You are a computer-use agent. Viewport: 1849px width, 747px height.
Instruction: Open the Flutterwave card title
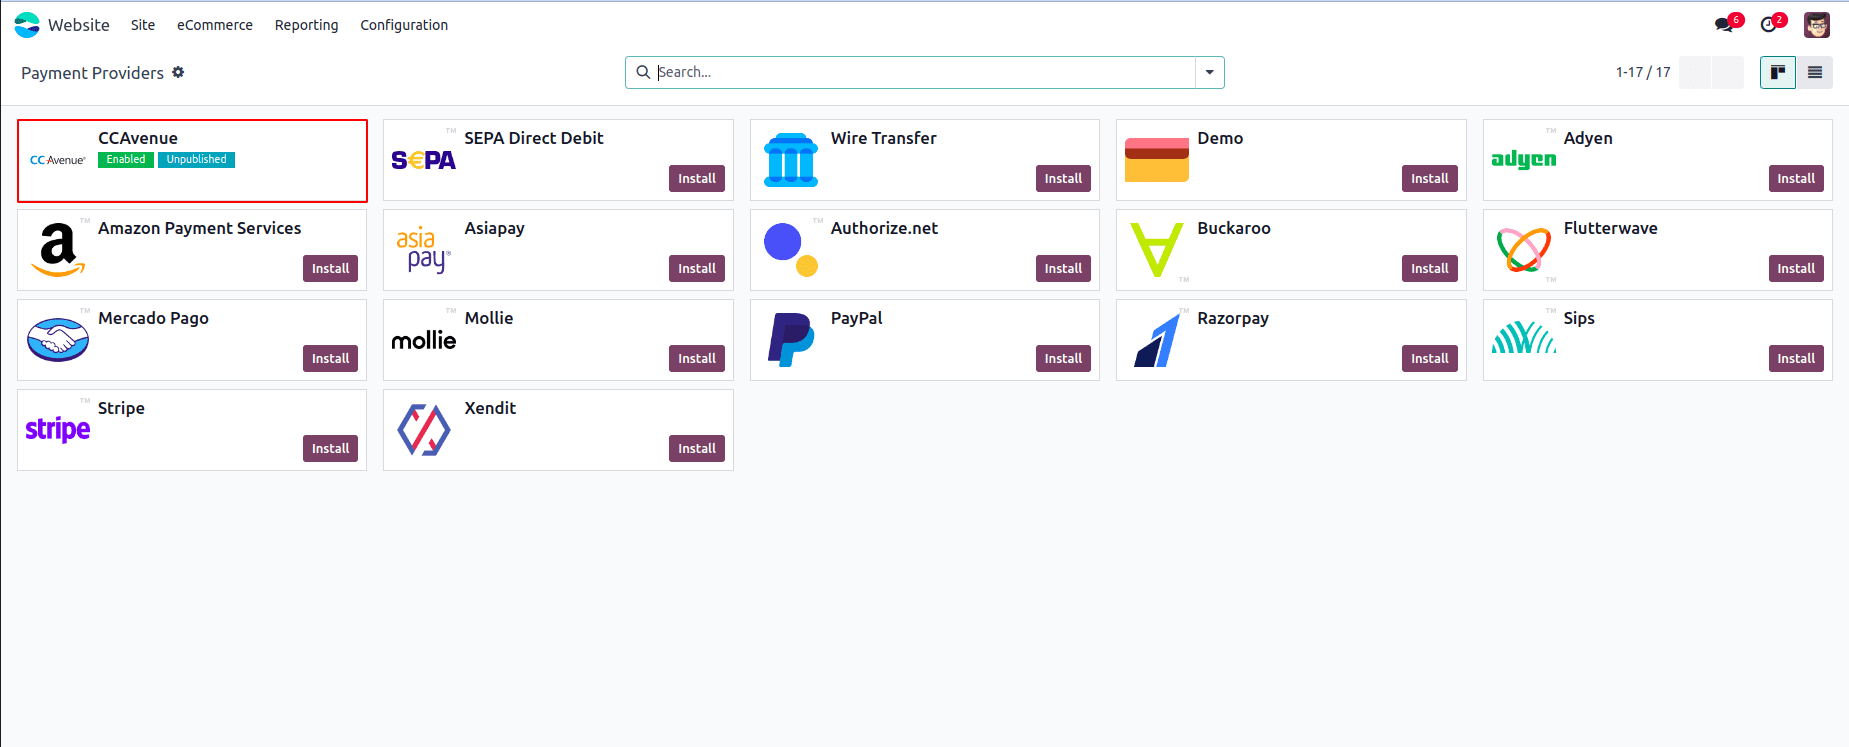(1611, 228)
